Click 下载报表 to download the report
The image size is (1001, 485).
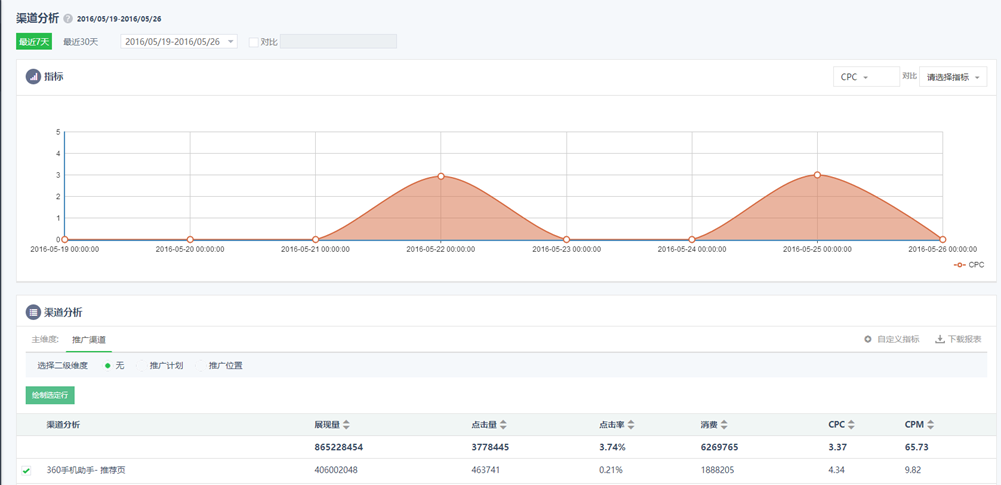pos(958,340)
